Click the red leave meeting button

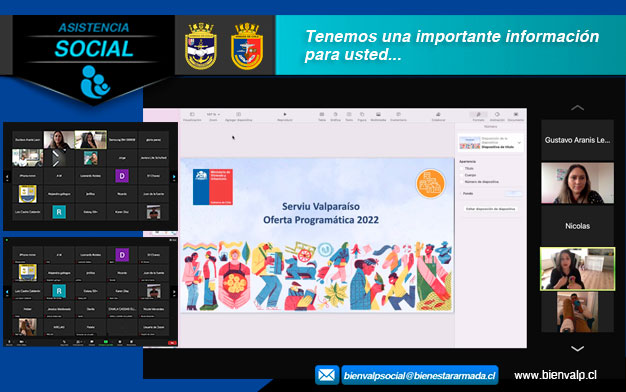172,343
